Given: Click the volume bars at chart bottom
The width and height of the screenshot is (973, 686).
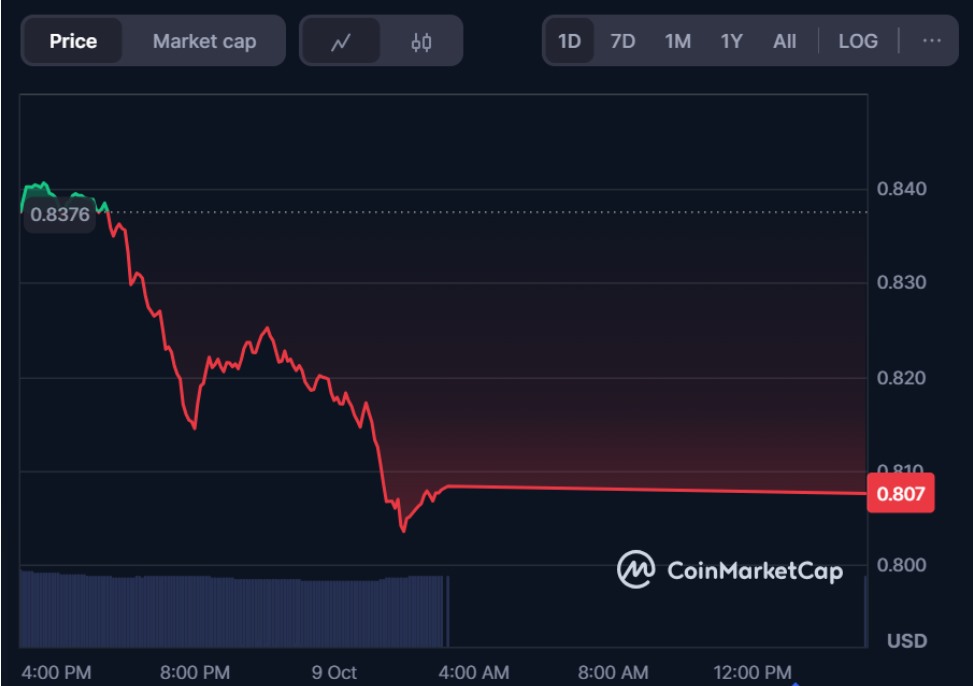Looking at the screenshot, I should point(230,610).
